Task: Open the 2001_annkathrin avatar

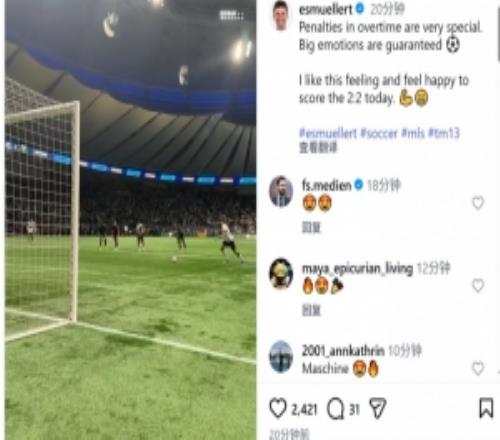Action: [x=281, y=356]
